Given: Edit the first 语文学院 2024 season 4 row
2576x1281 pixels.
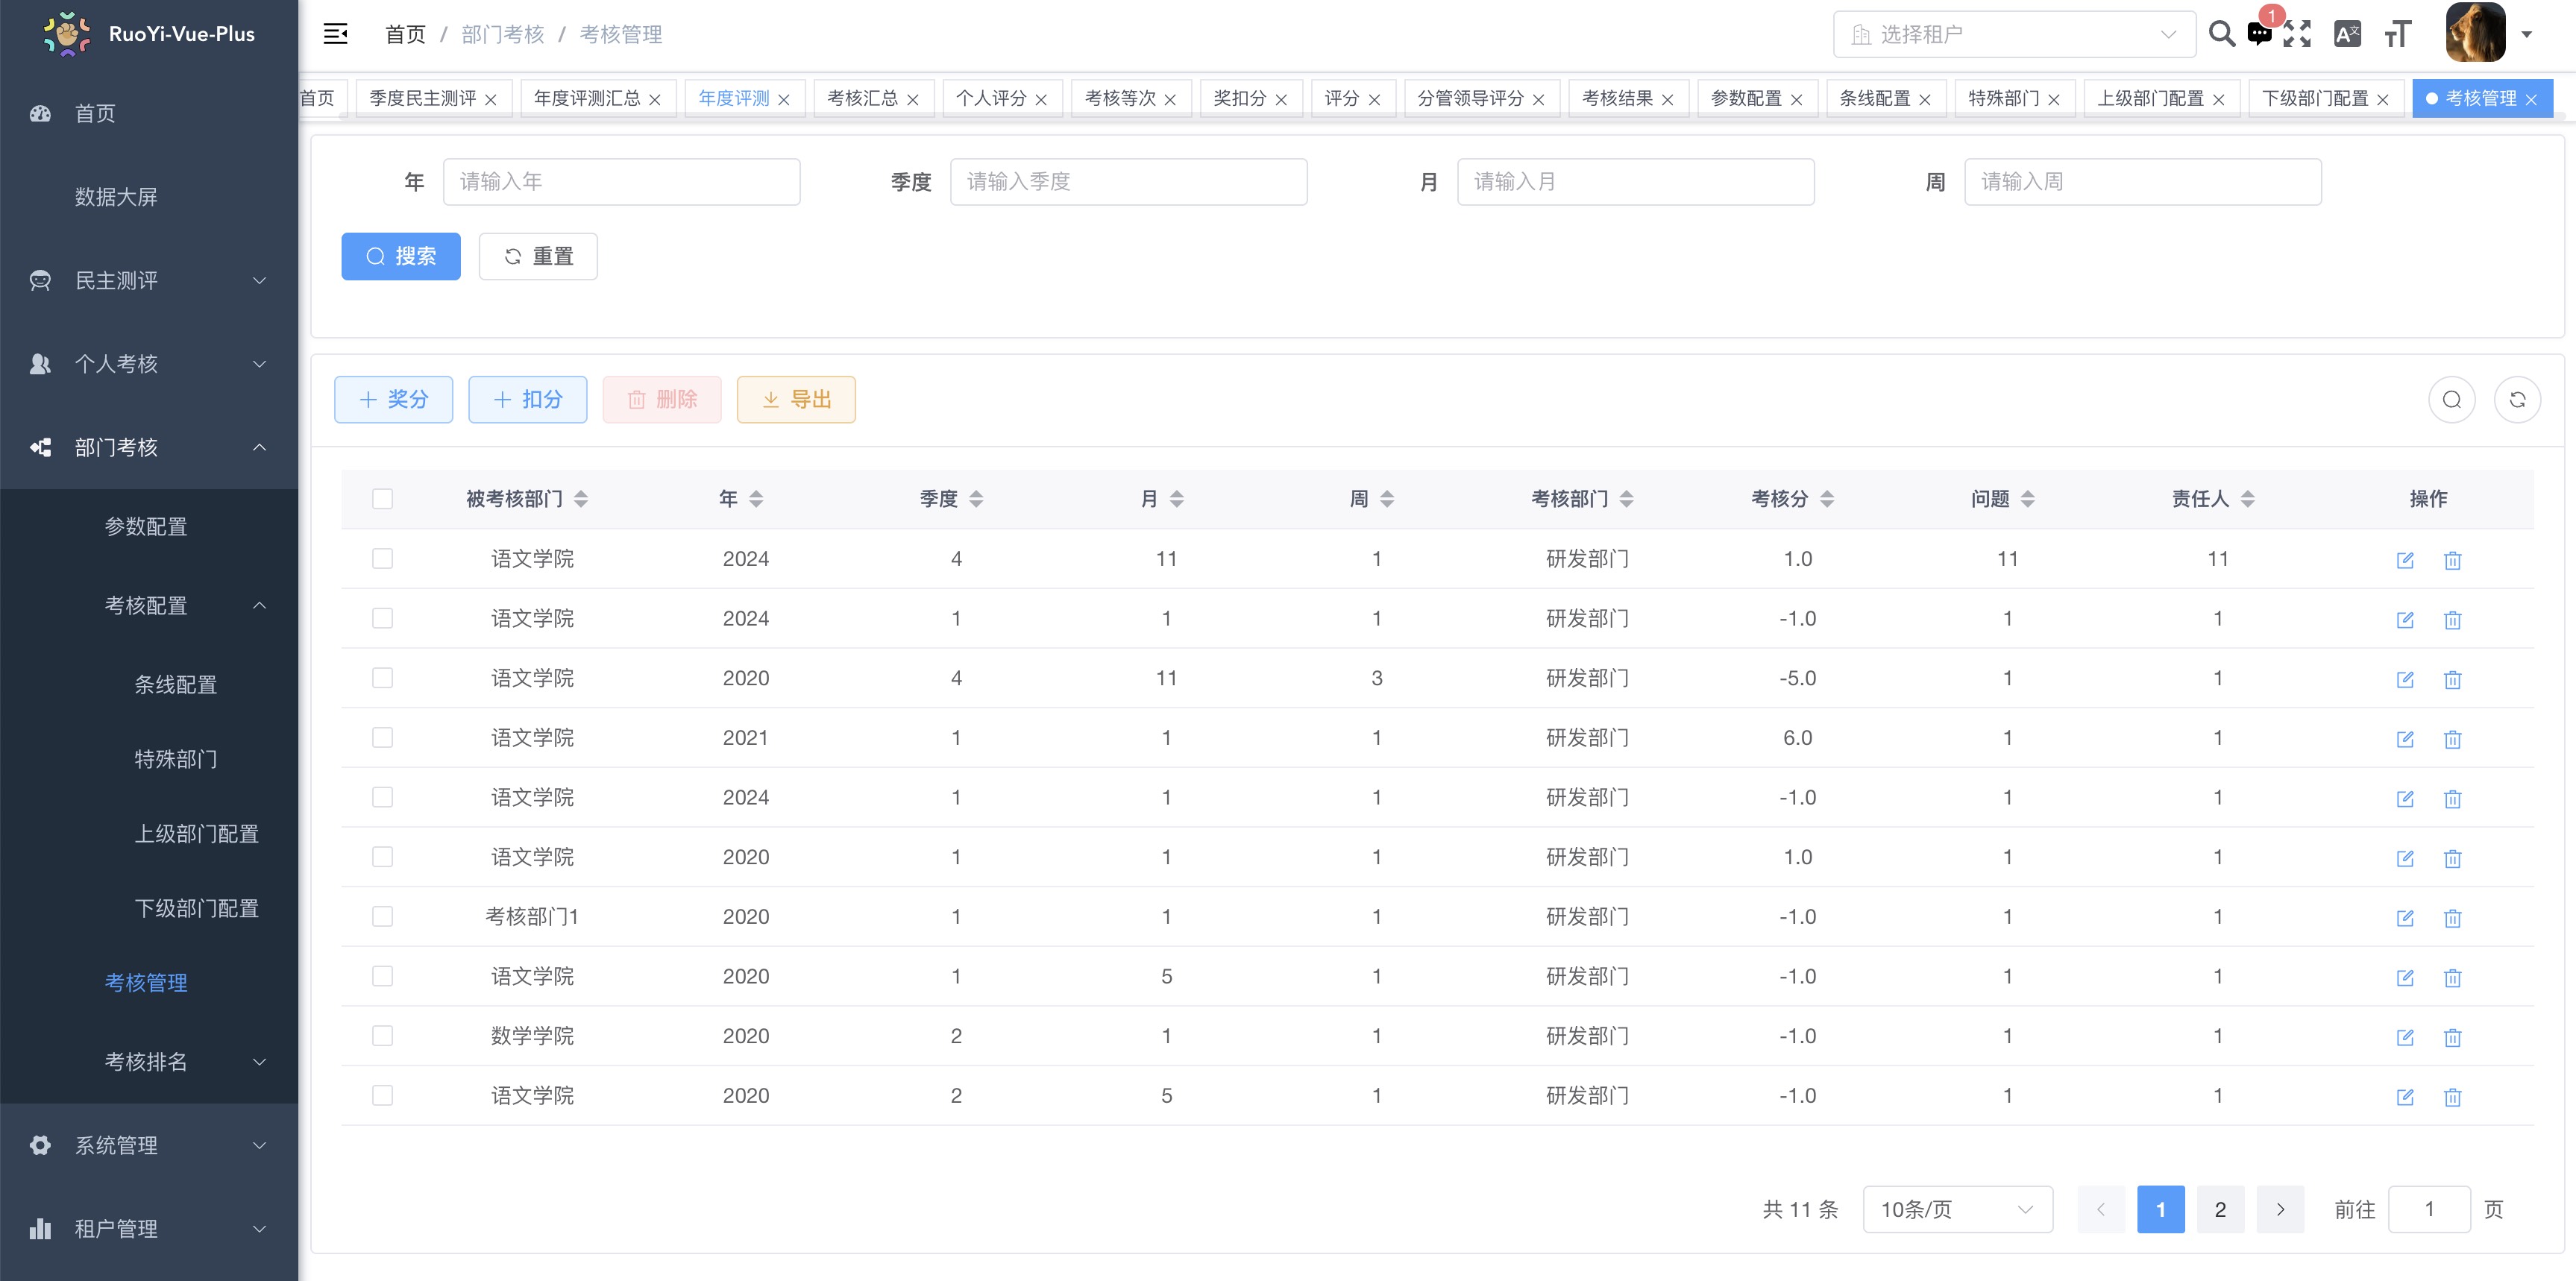Looking at the screenshot, I should coord(2405,560).
